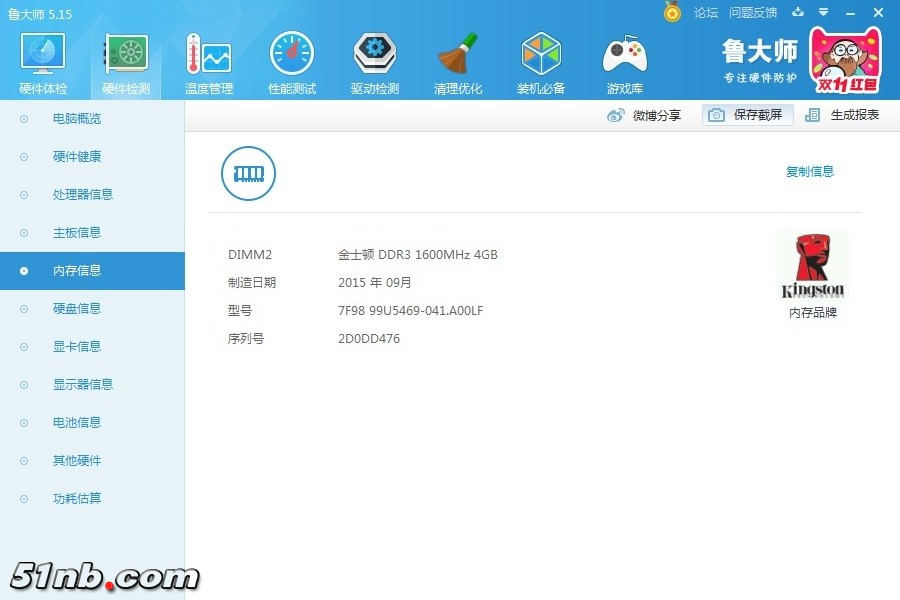Viewport: 900px width, 600px height.
Task: Click the Kingston memory brand logo
Action: click(812, 267)
